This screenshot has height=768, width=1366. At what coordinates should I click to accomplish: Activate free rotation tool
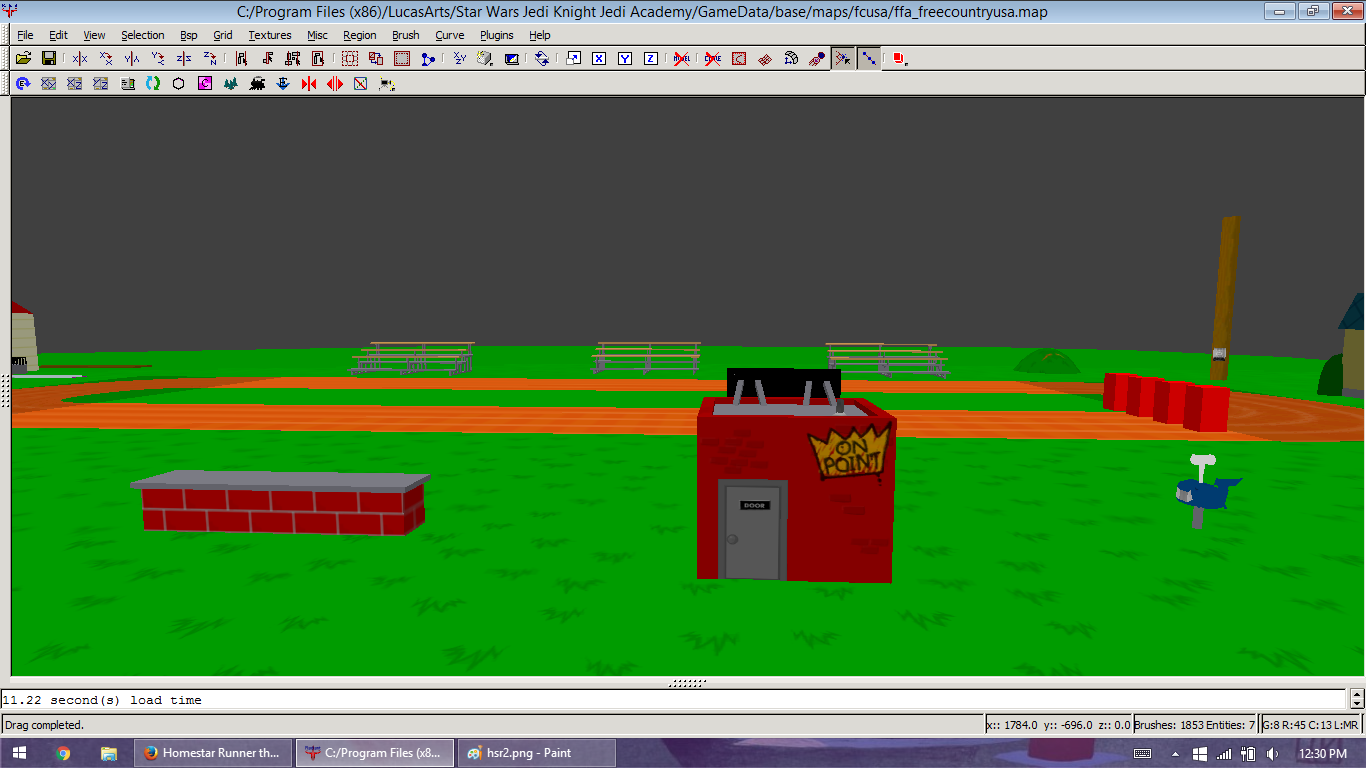(x=542, y=59)
